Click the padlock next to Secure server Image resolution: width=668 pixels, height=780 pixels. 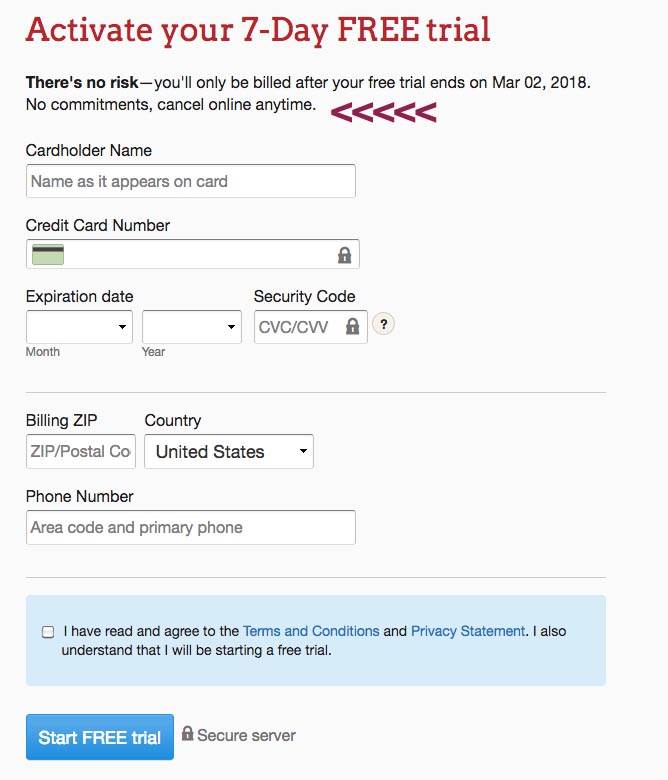[187, 734]
